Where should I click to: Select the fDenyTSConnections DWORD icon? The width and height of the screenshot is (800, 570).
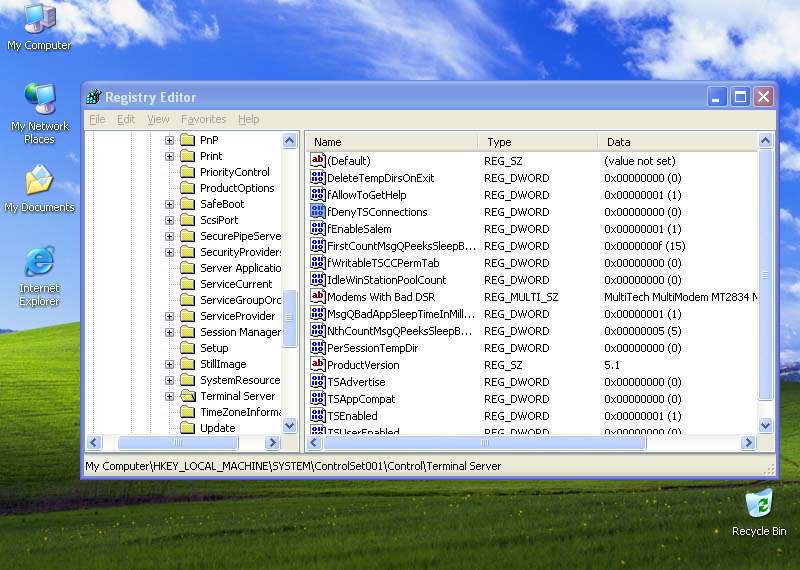[317, 211]
